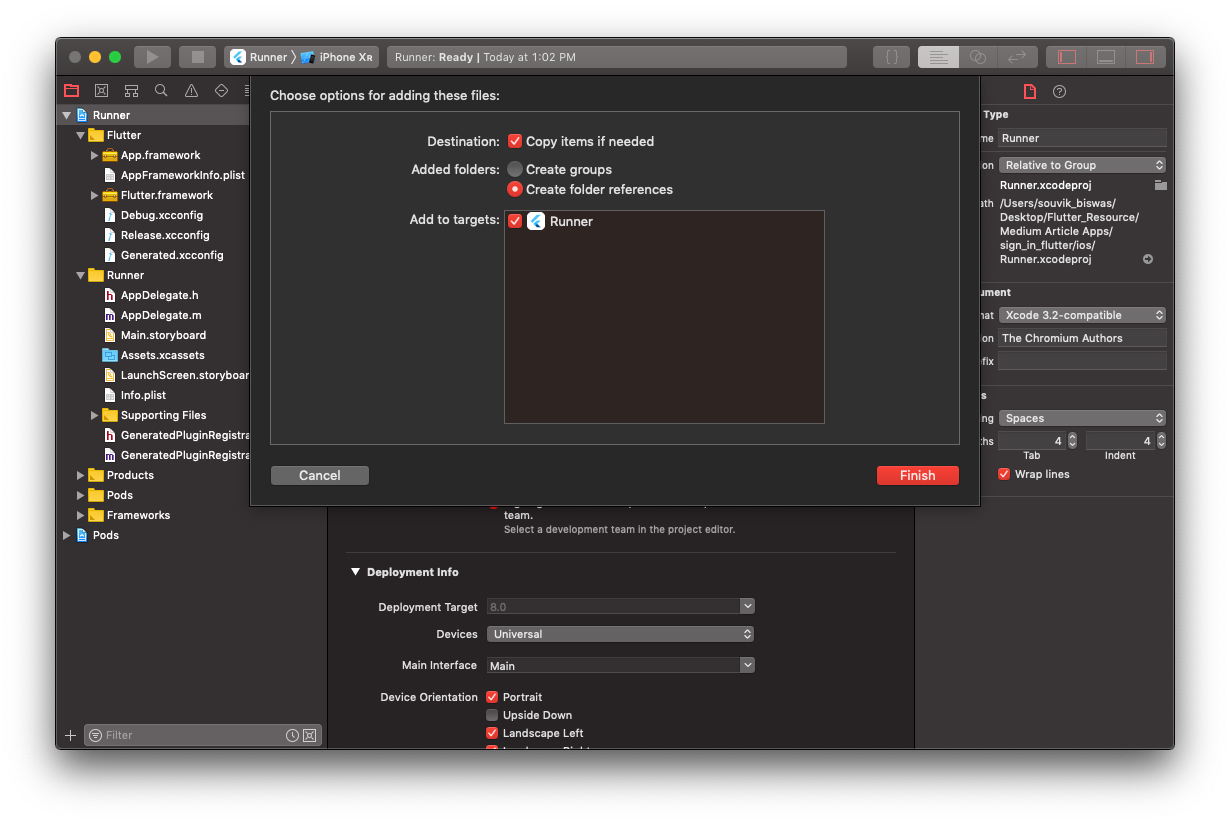The height and width of the screenshot is (823, 1230).
Task: Open the Find navigator magnifier icon
Action: point(161,90)
